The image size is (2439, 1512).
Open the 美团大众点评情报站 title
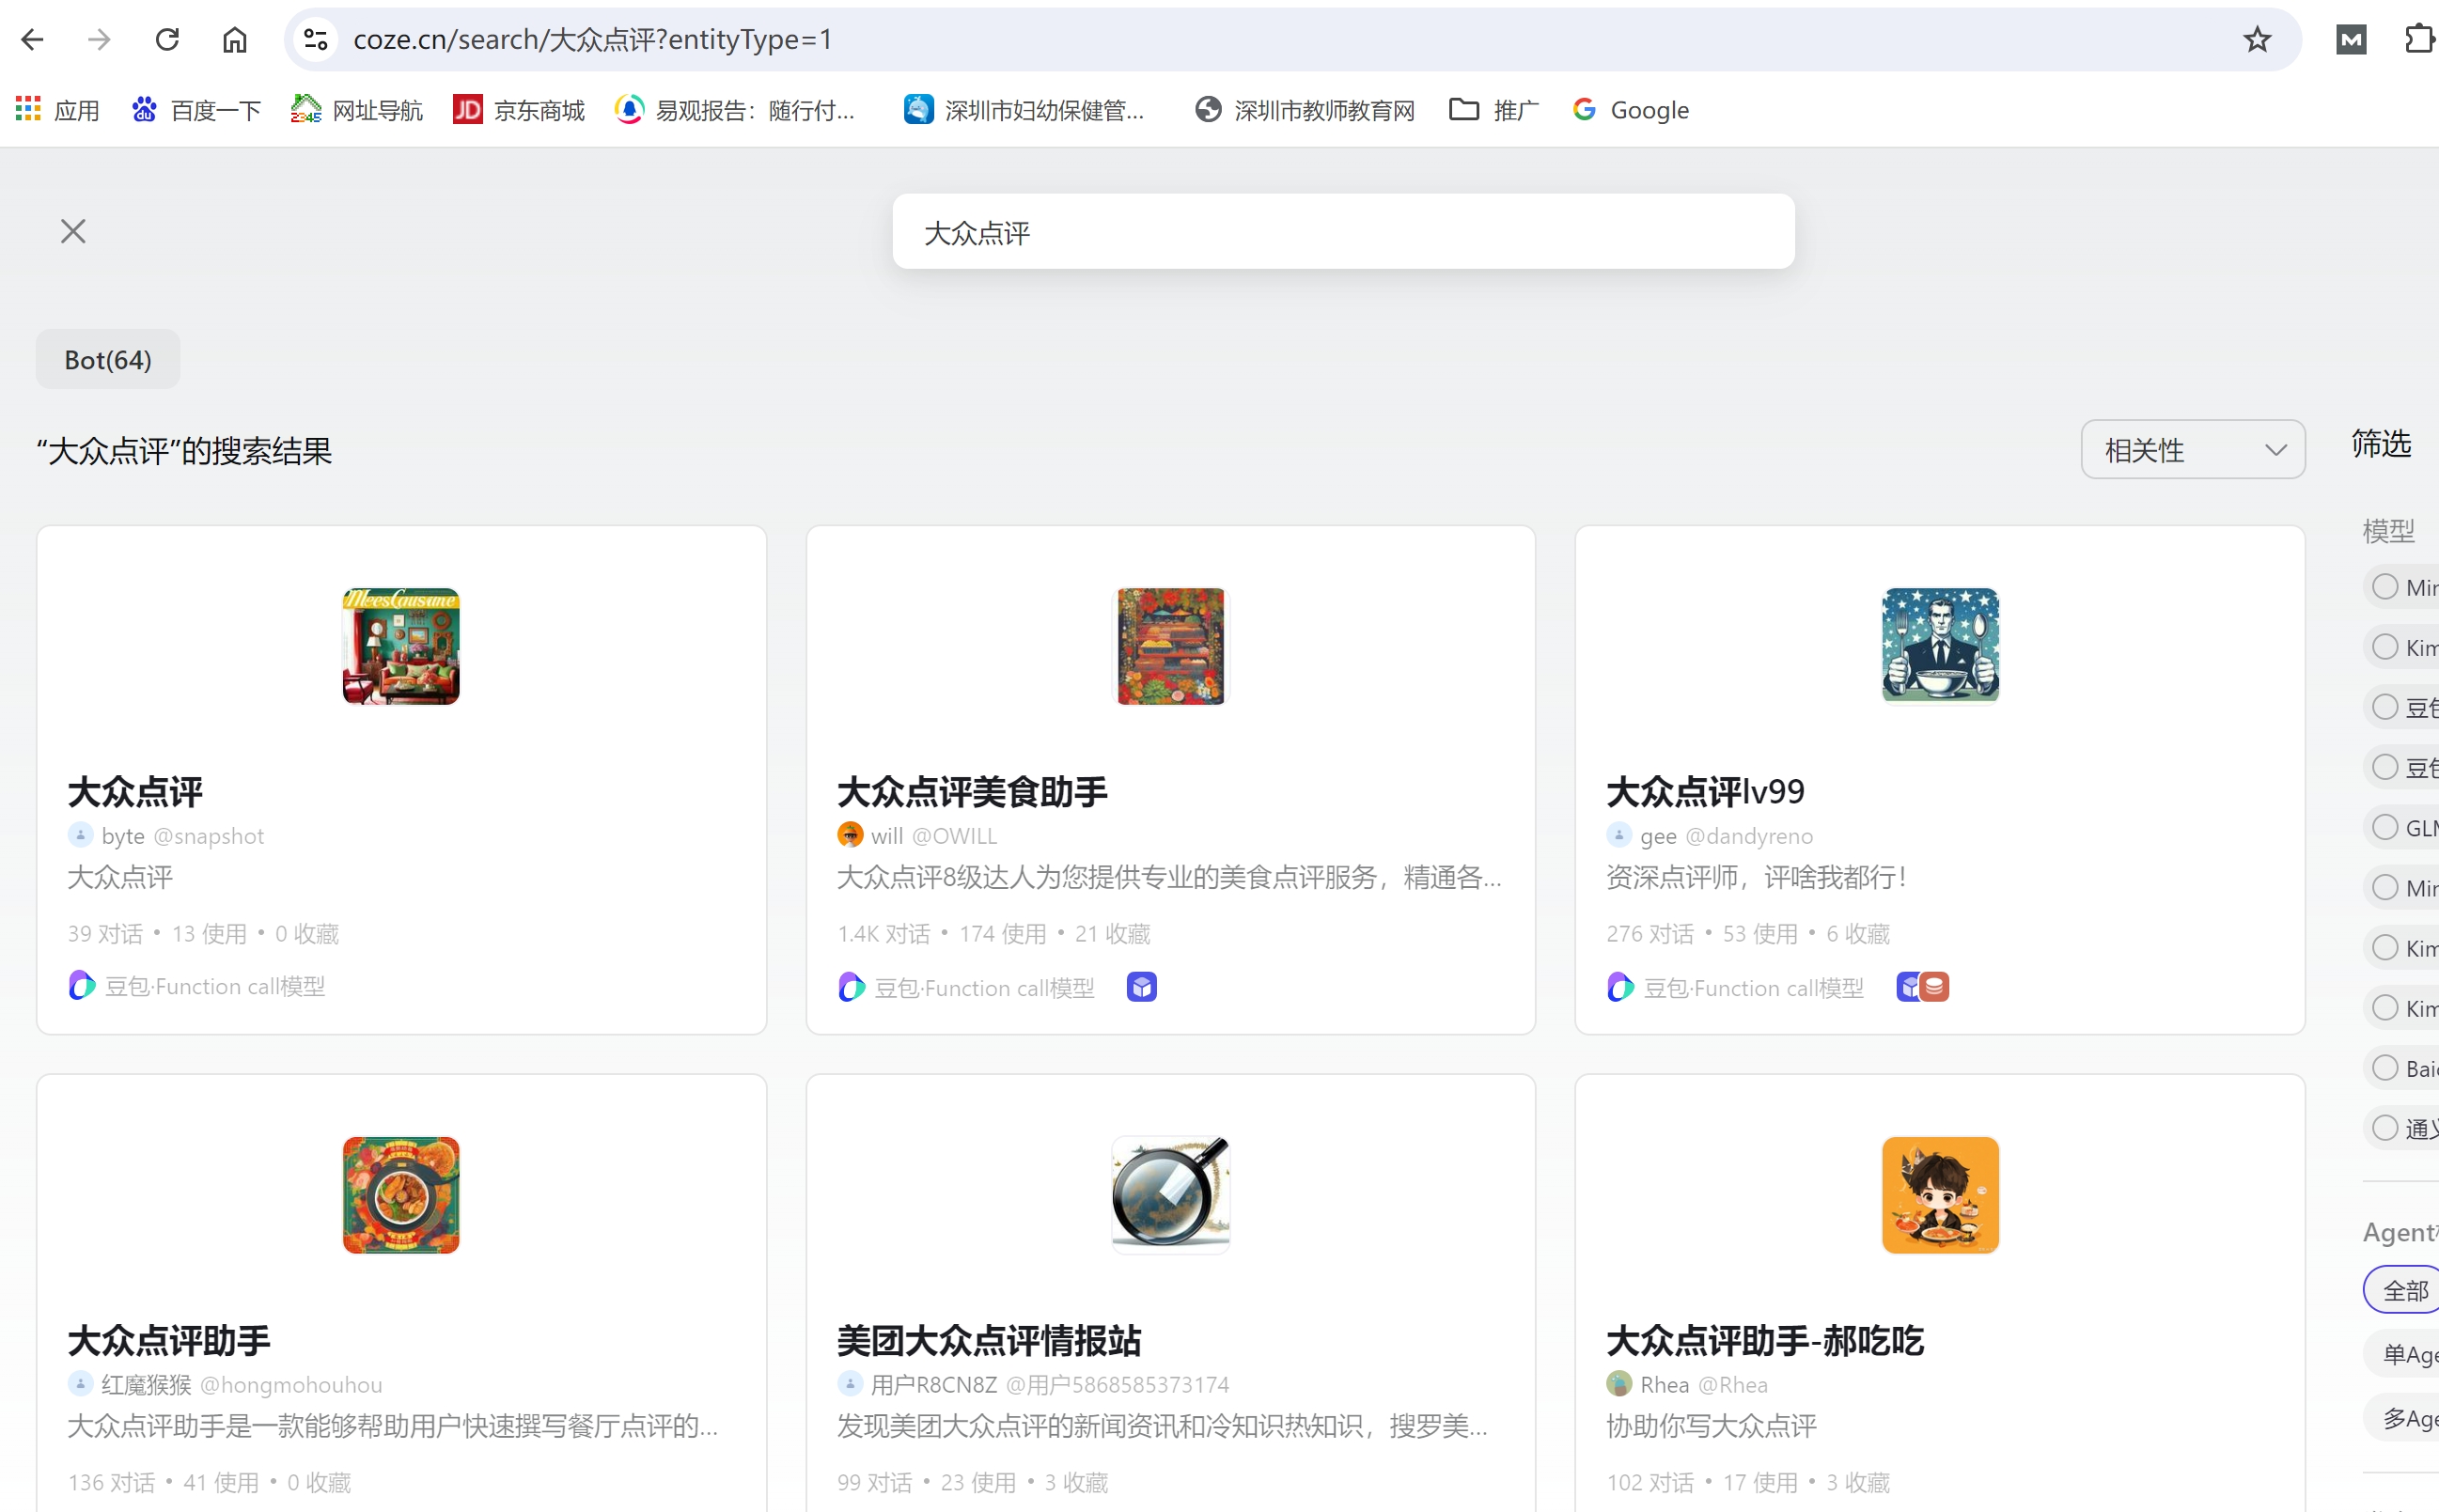pyautogui.click(x=989, y=1341)
